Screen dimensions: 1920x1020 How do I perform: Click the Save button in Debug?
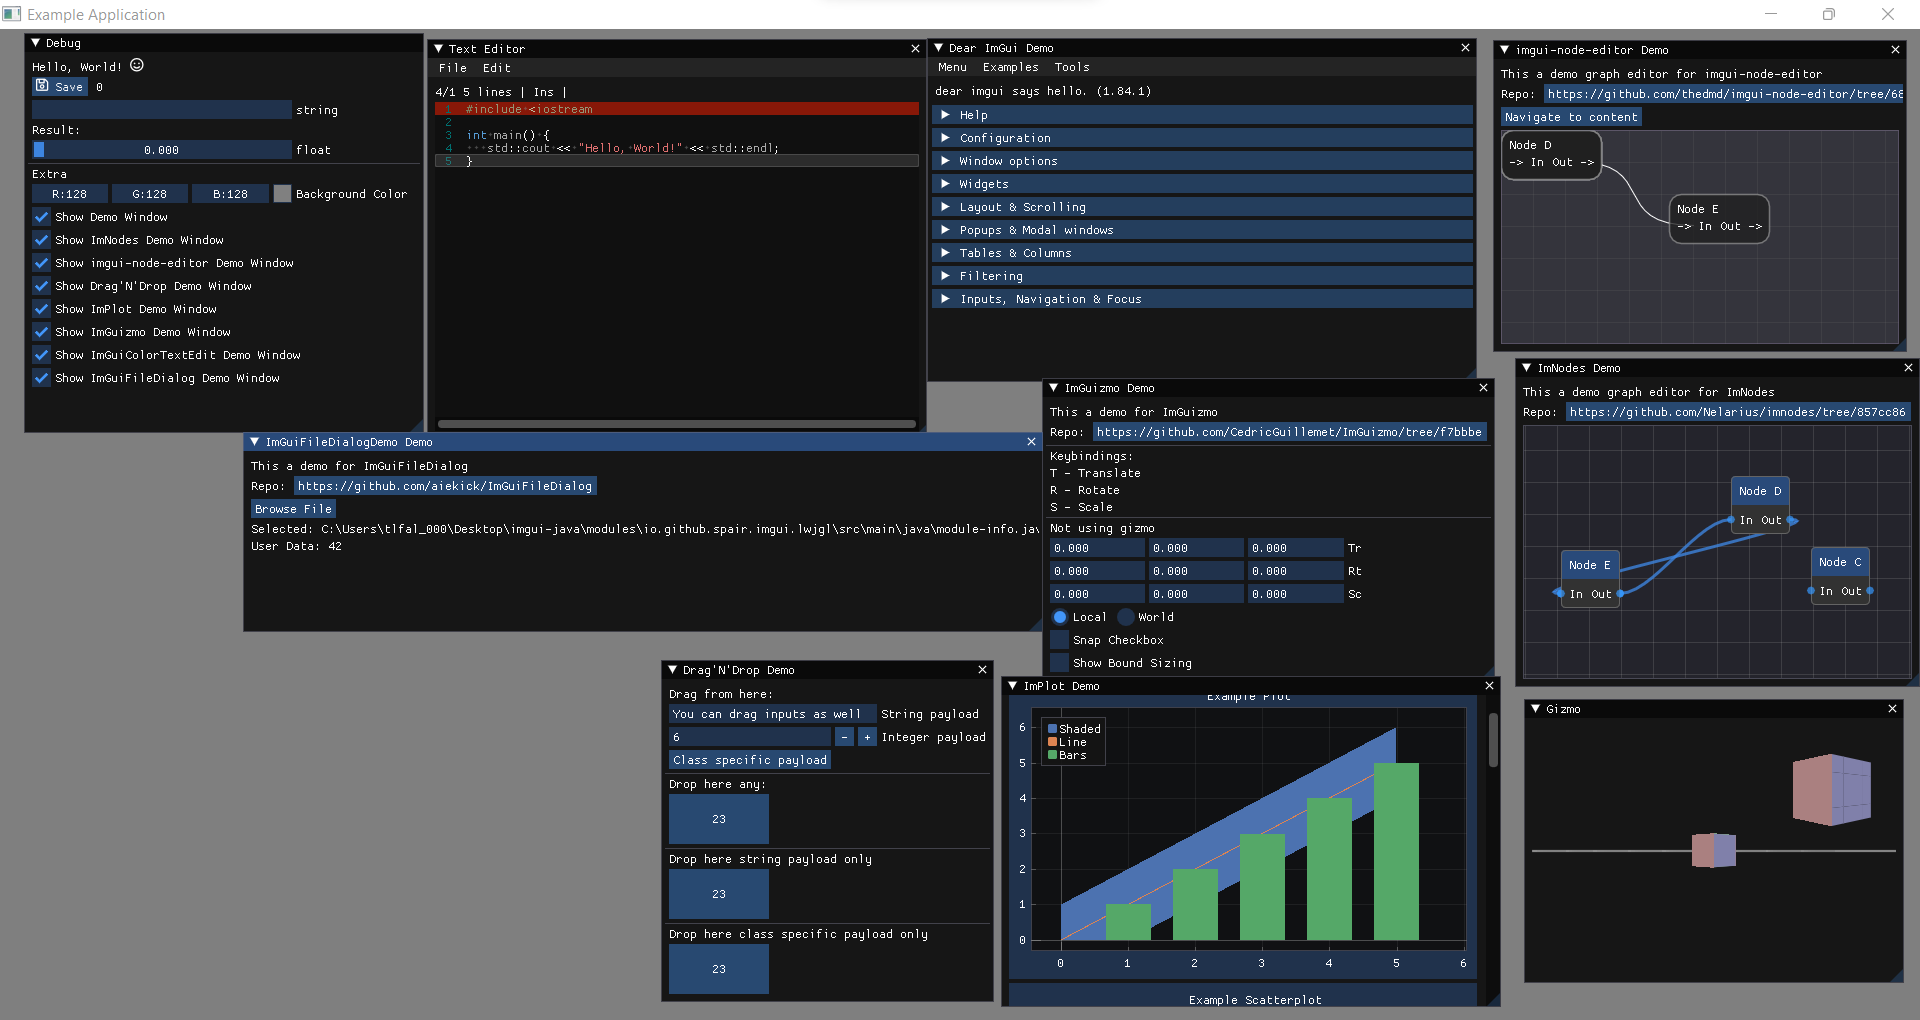(60, 87)
